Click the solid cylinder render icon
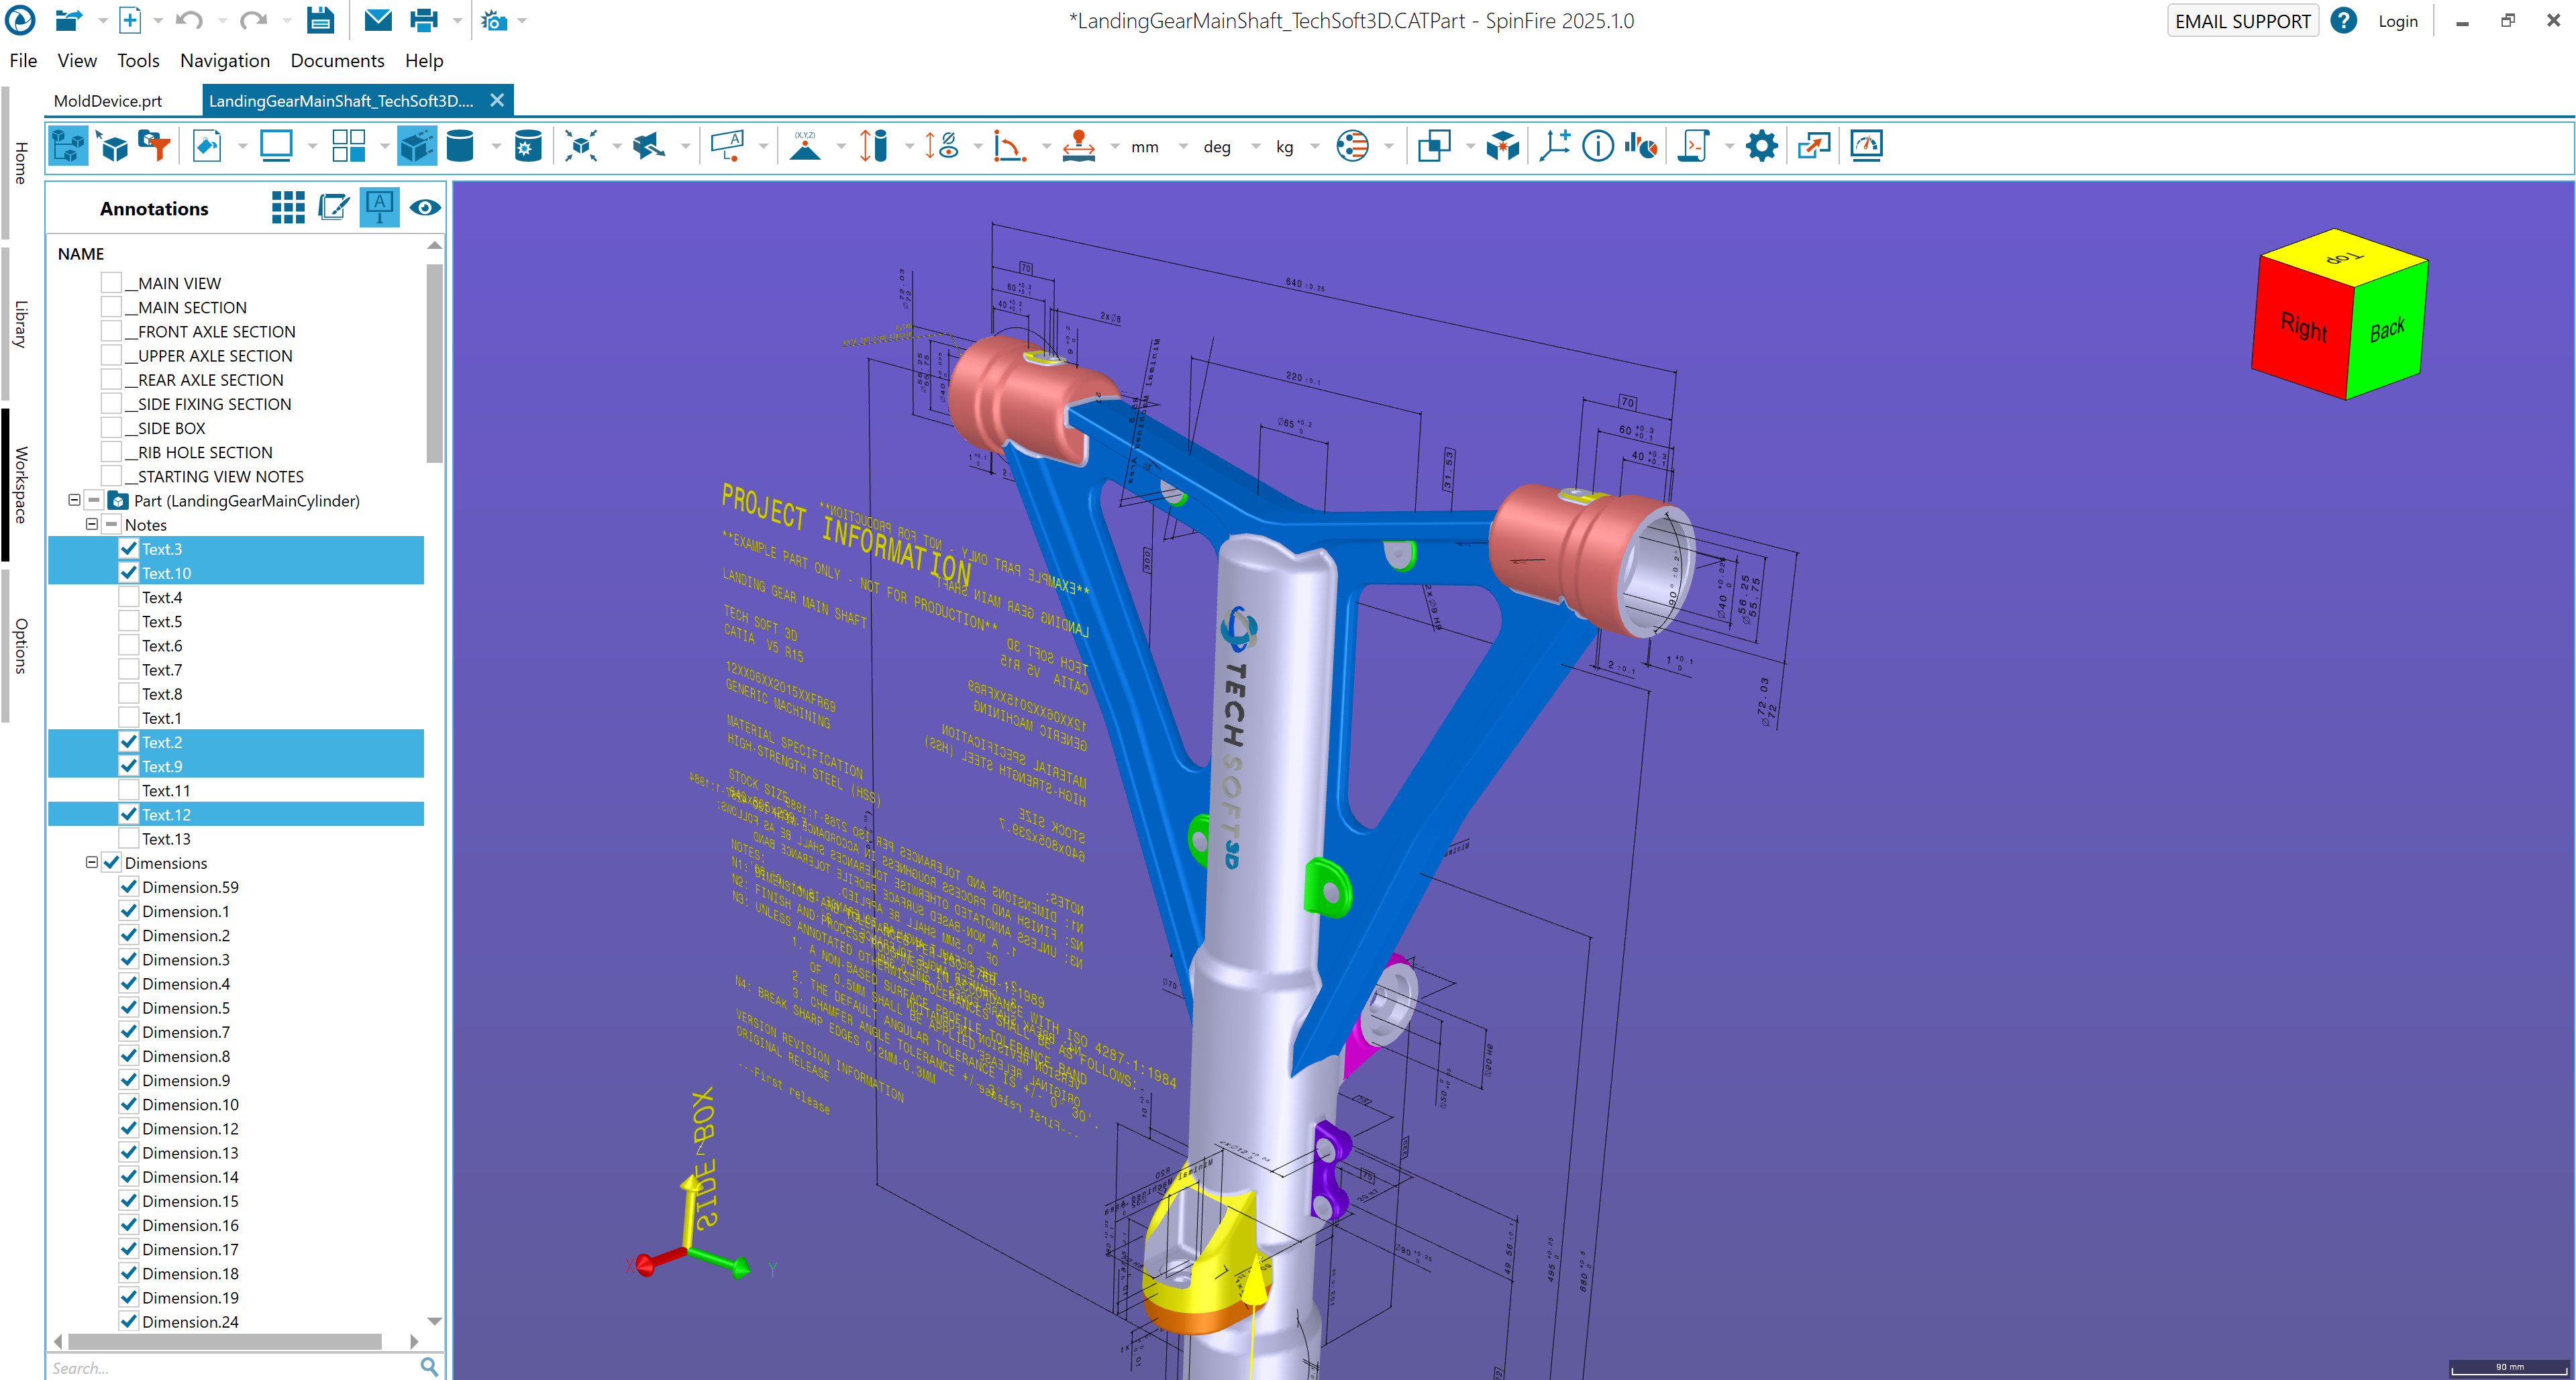2576x1380 pixels. [x=460, y=146]
